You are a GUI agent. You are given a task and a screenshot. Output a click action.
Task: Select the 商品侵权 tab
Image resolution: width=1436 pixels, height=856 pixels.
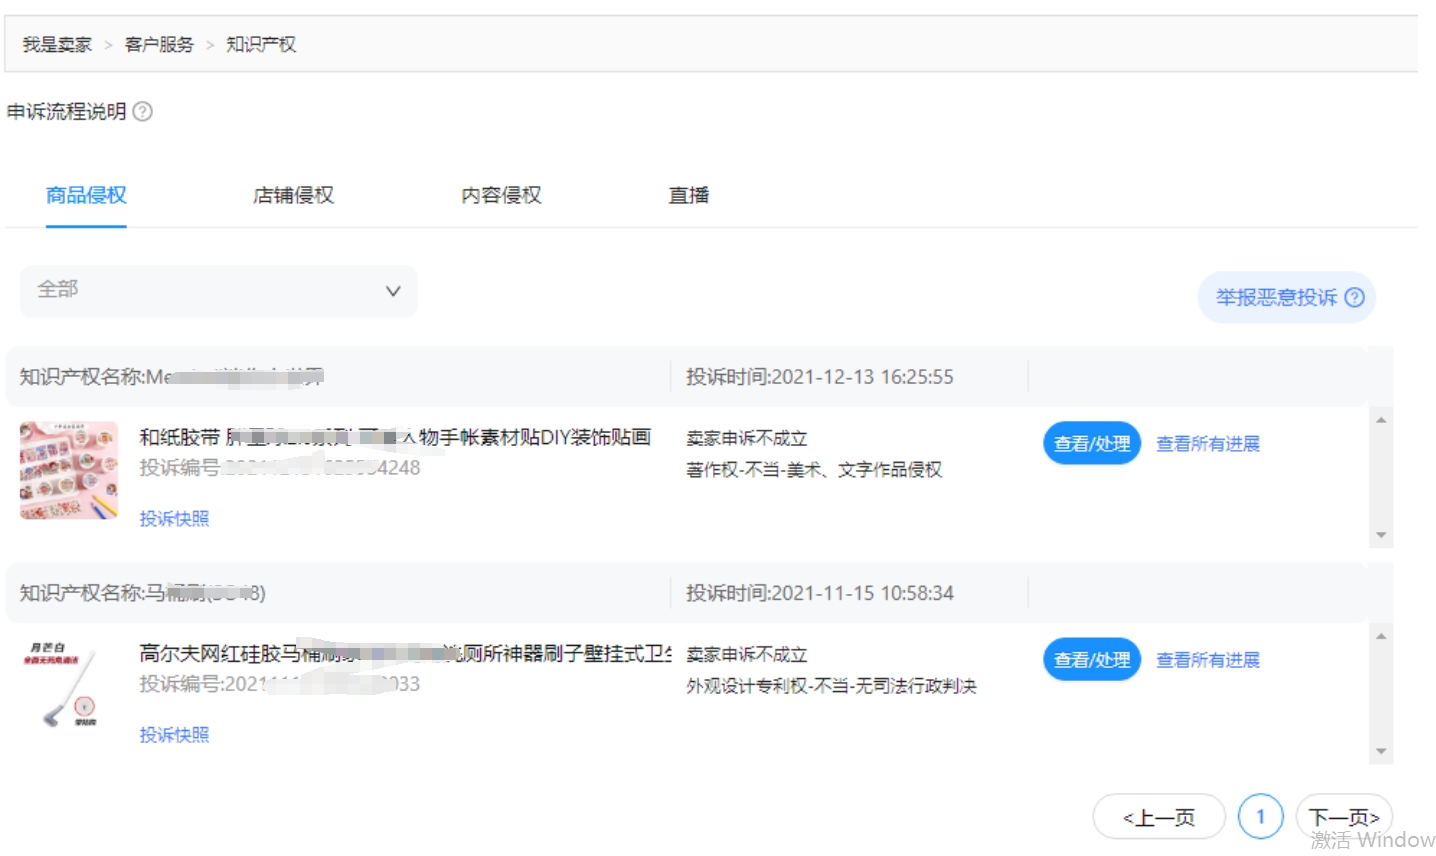[86, 195]
